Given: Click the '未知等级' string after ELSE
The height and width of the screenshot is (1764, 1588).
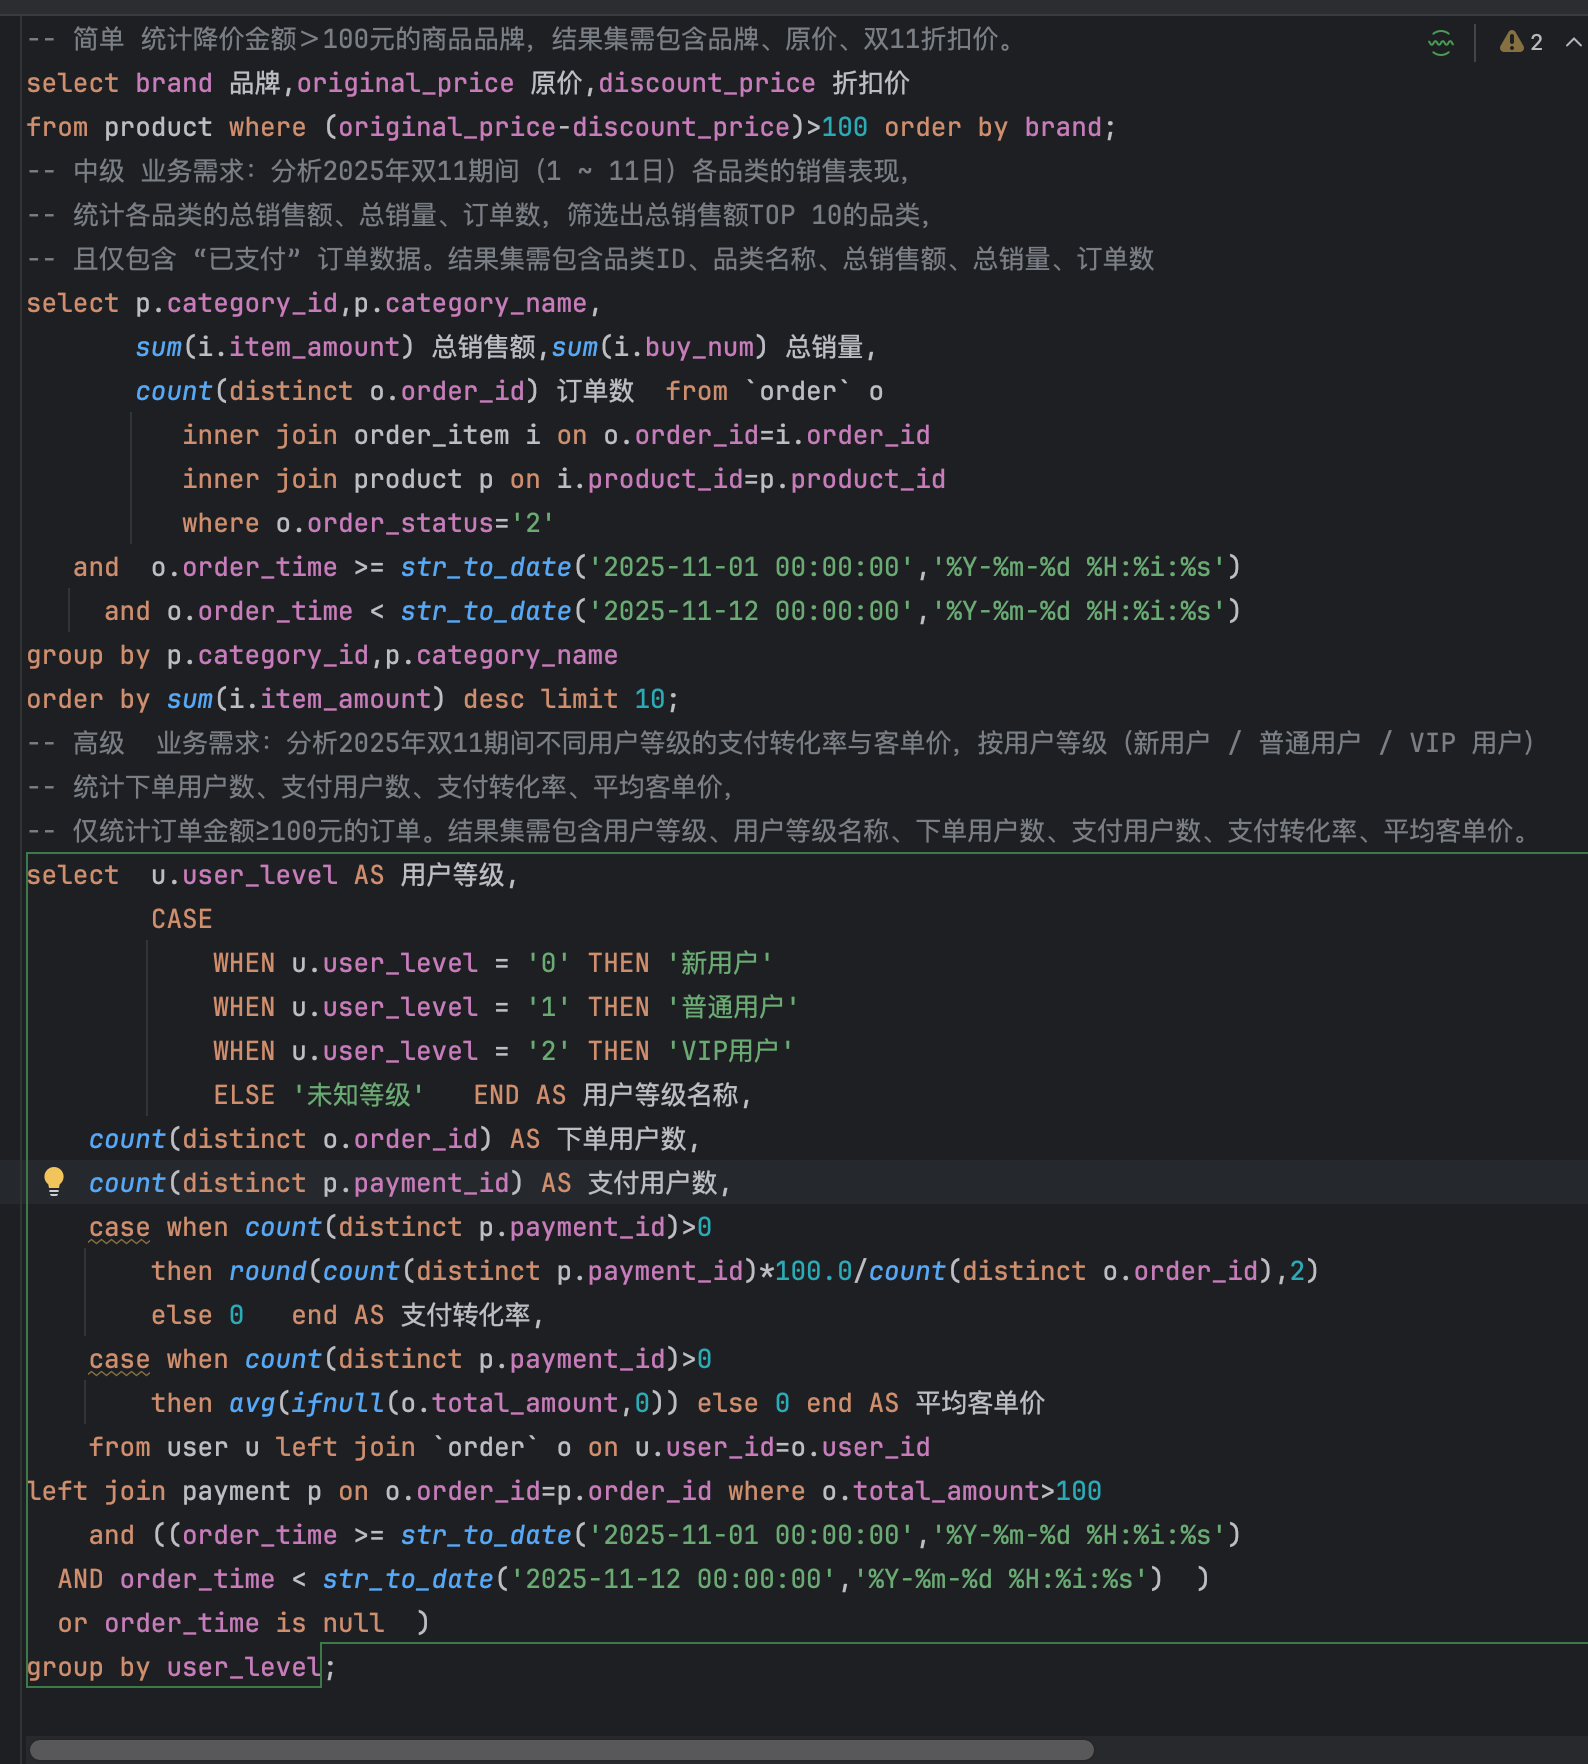Looking at the screenshot, I should click(x=358, y=1095).
